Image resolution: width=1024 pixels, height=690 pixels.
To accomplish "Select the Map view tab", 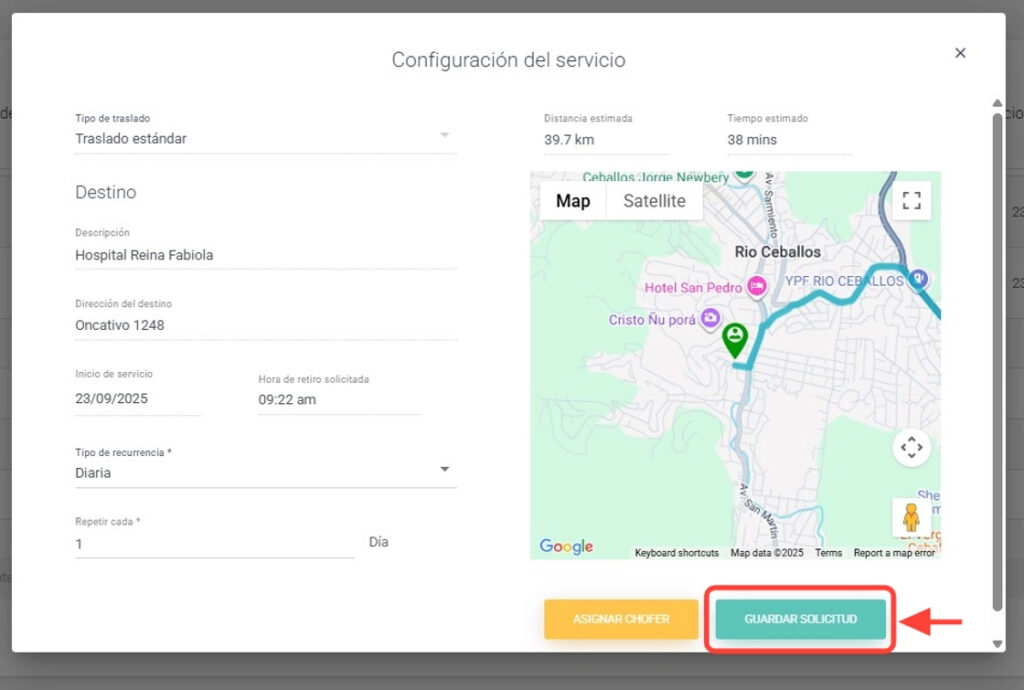I will coord(573,201).
